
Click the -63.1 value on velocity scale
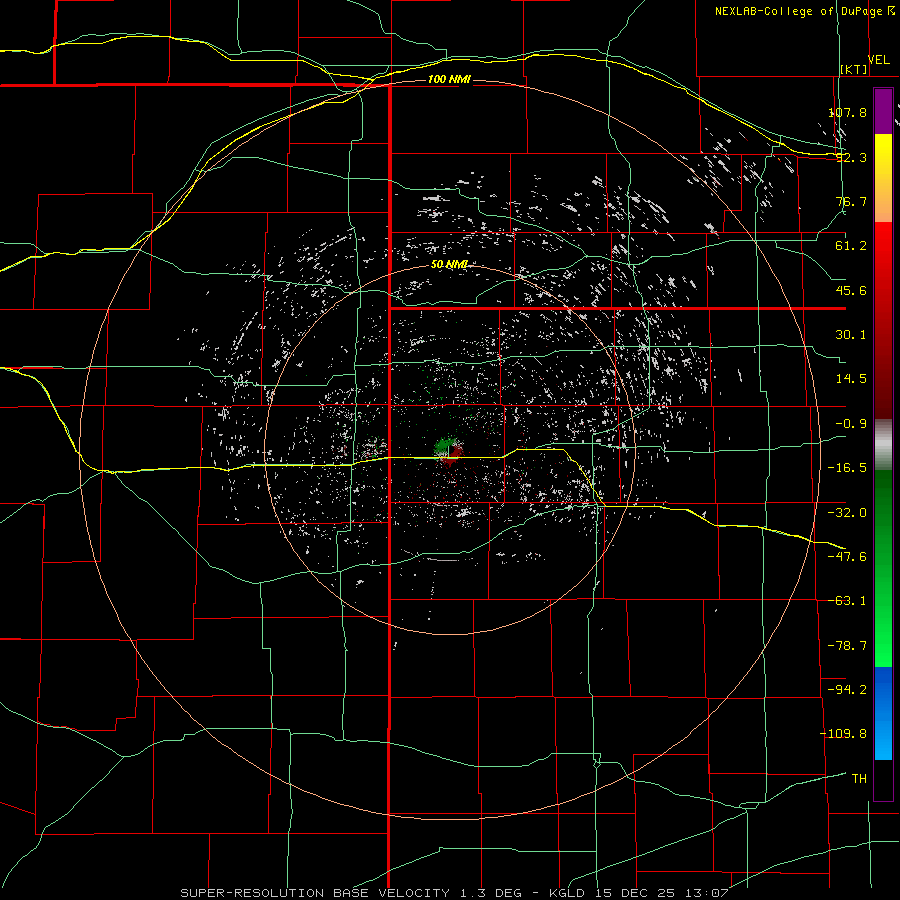(x=848, y=601)
